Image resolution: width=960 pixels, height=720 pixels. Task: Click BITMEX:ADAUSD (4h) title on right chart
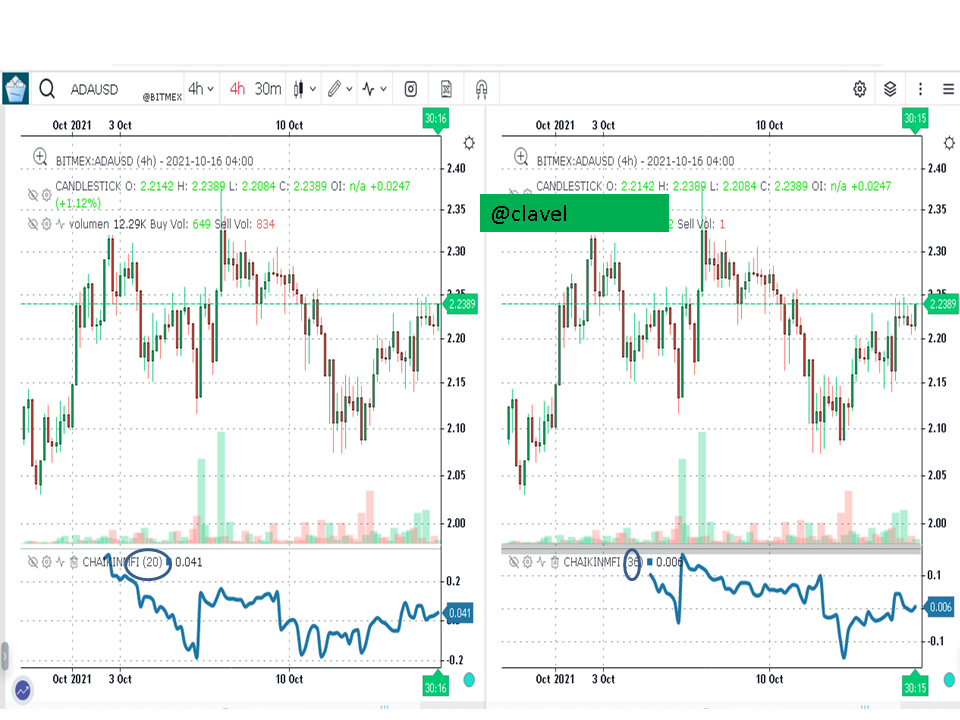635,161
